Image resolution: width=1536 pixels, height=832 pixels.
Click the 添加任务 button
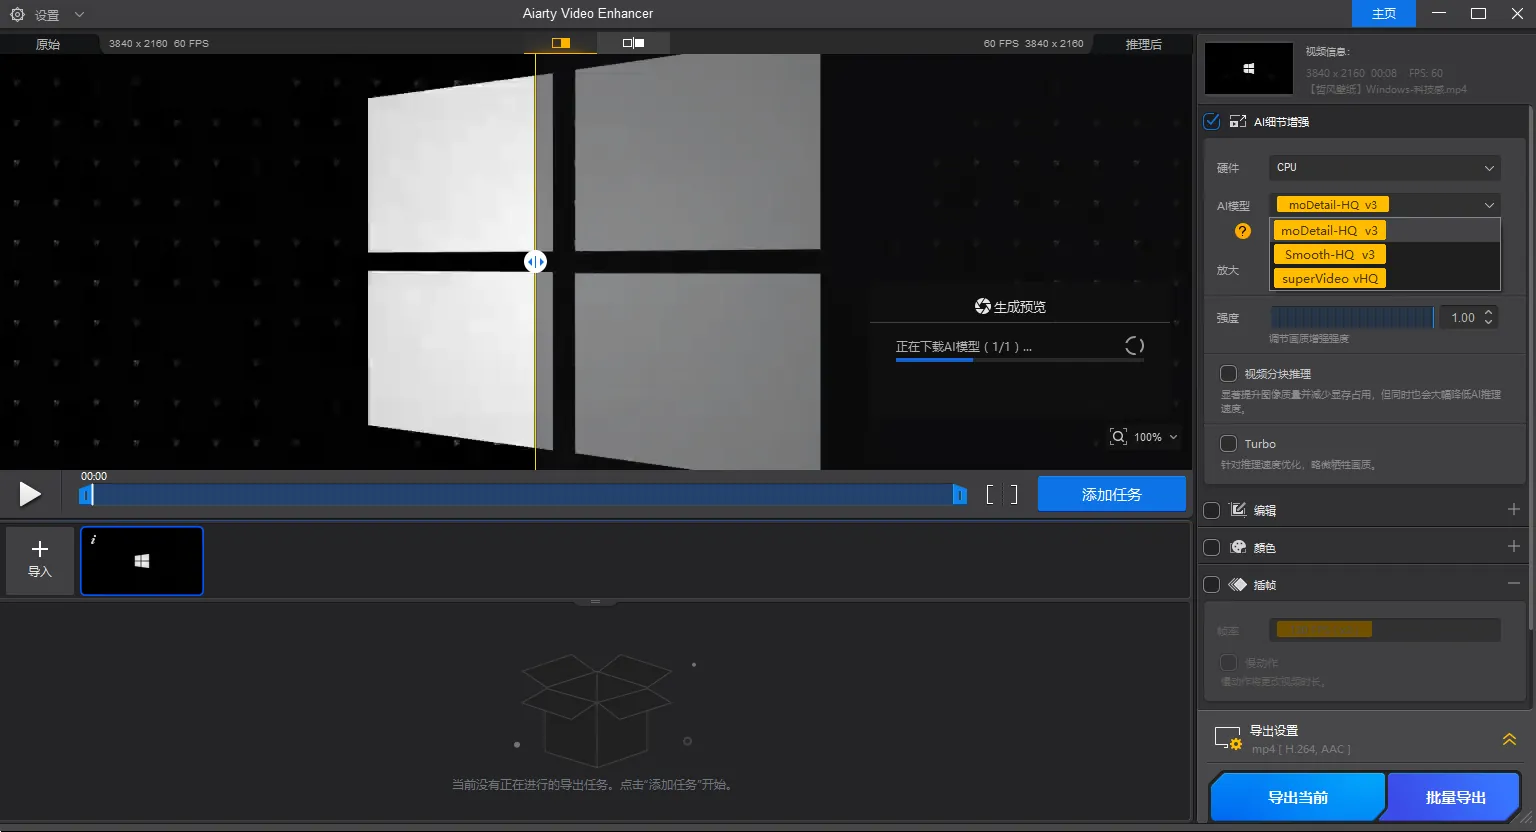pyautogui.click(x=1112, y=493)
